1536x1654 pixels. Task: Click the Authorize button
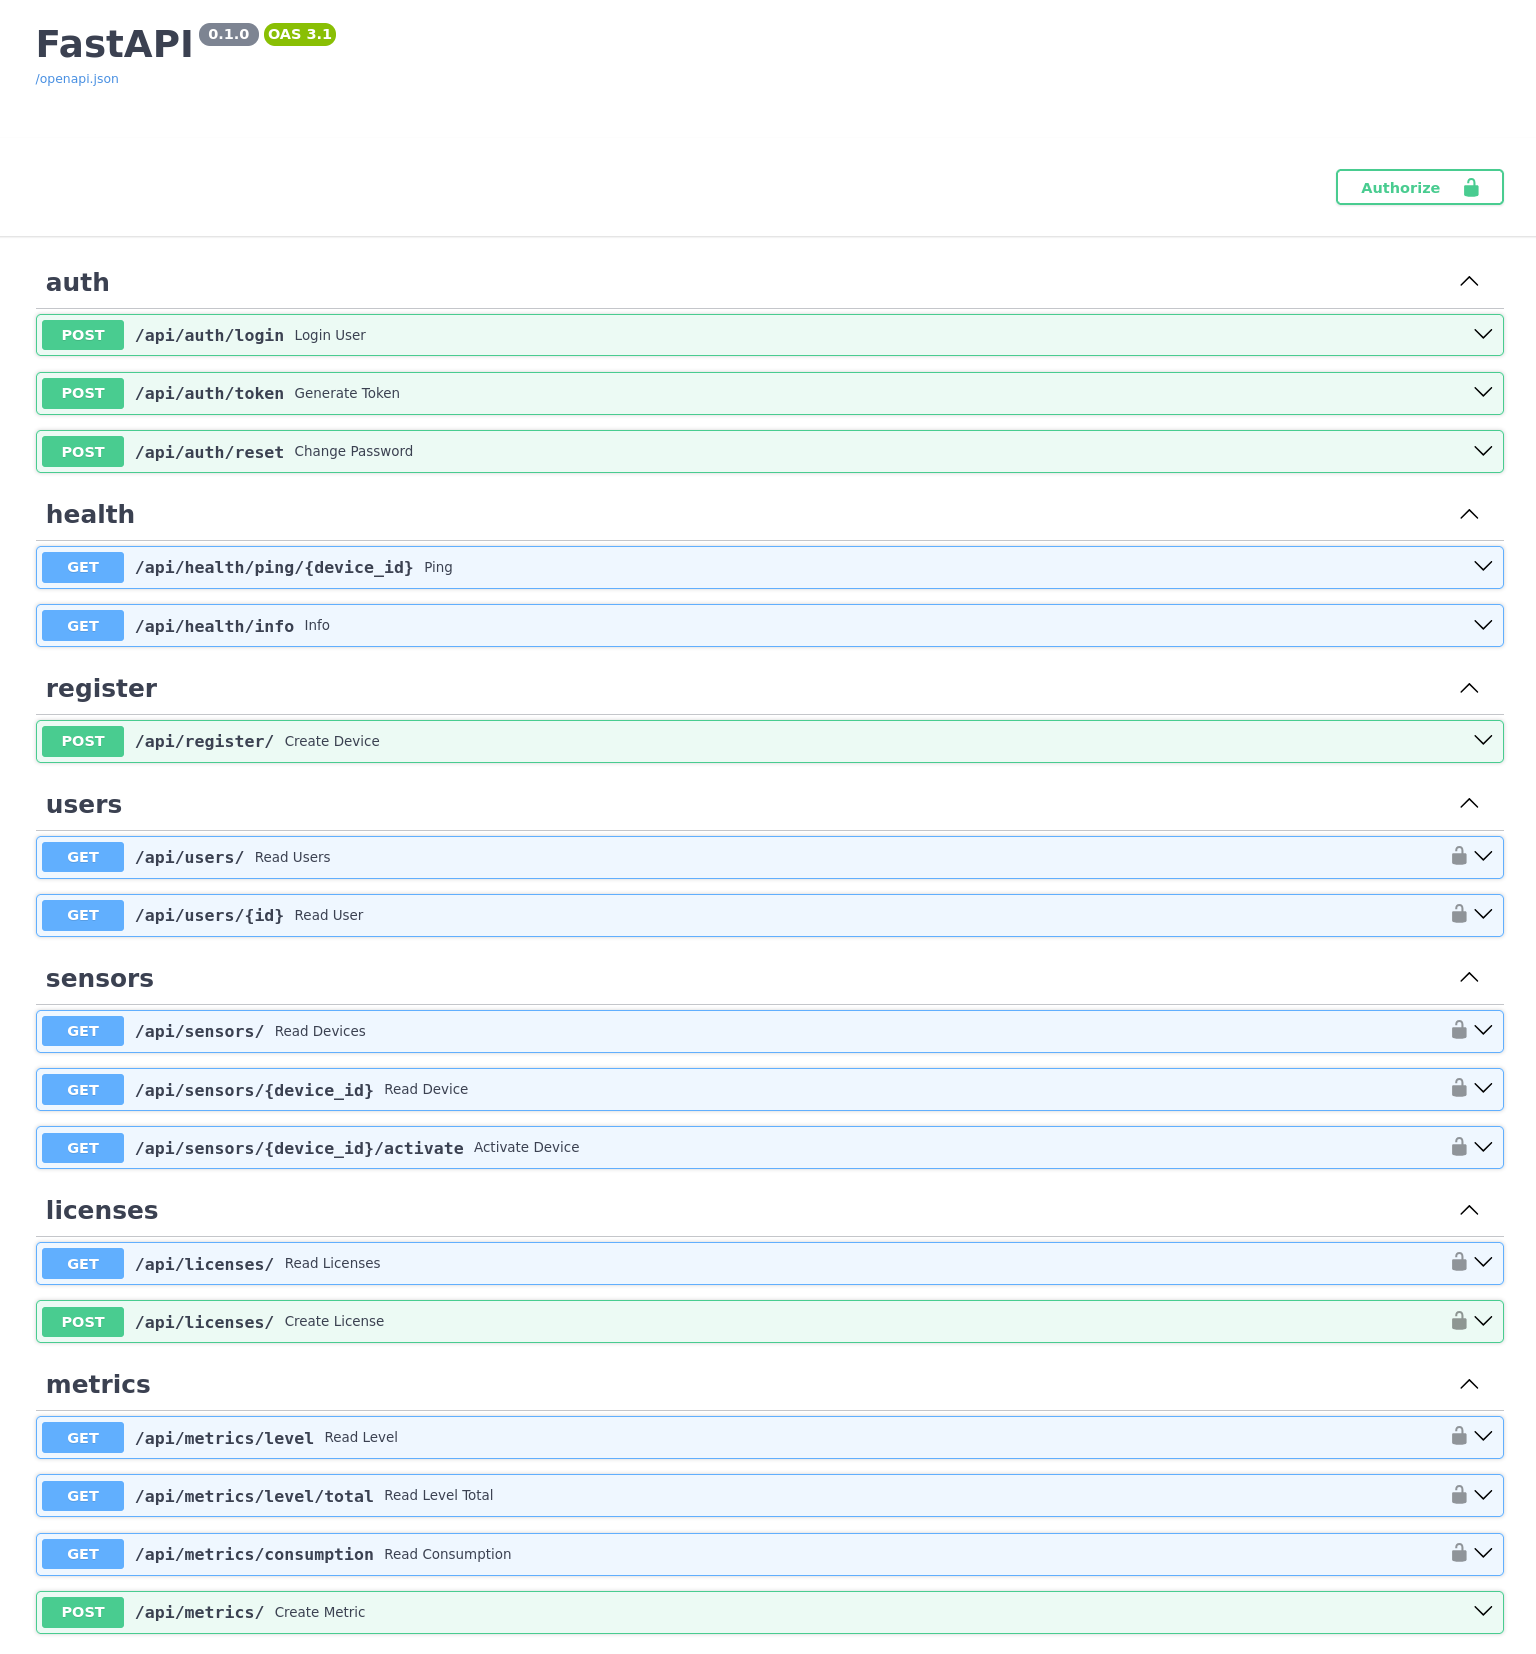click(x=1419, y=187)
